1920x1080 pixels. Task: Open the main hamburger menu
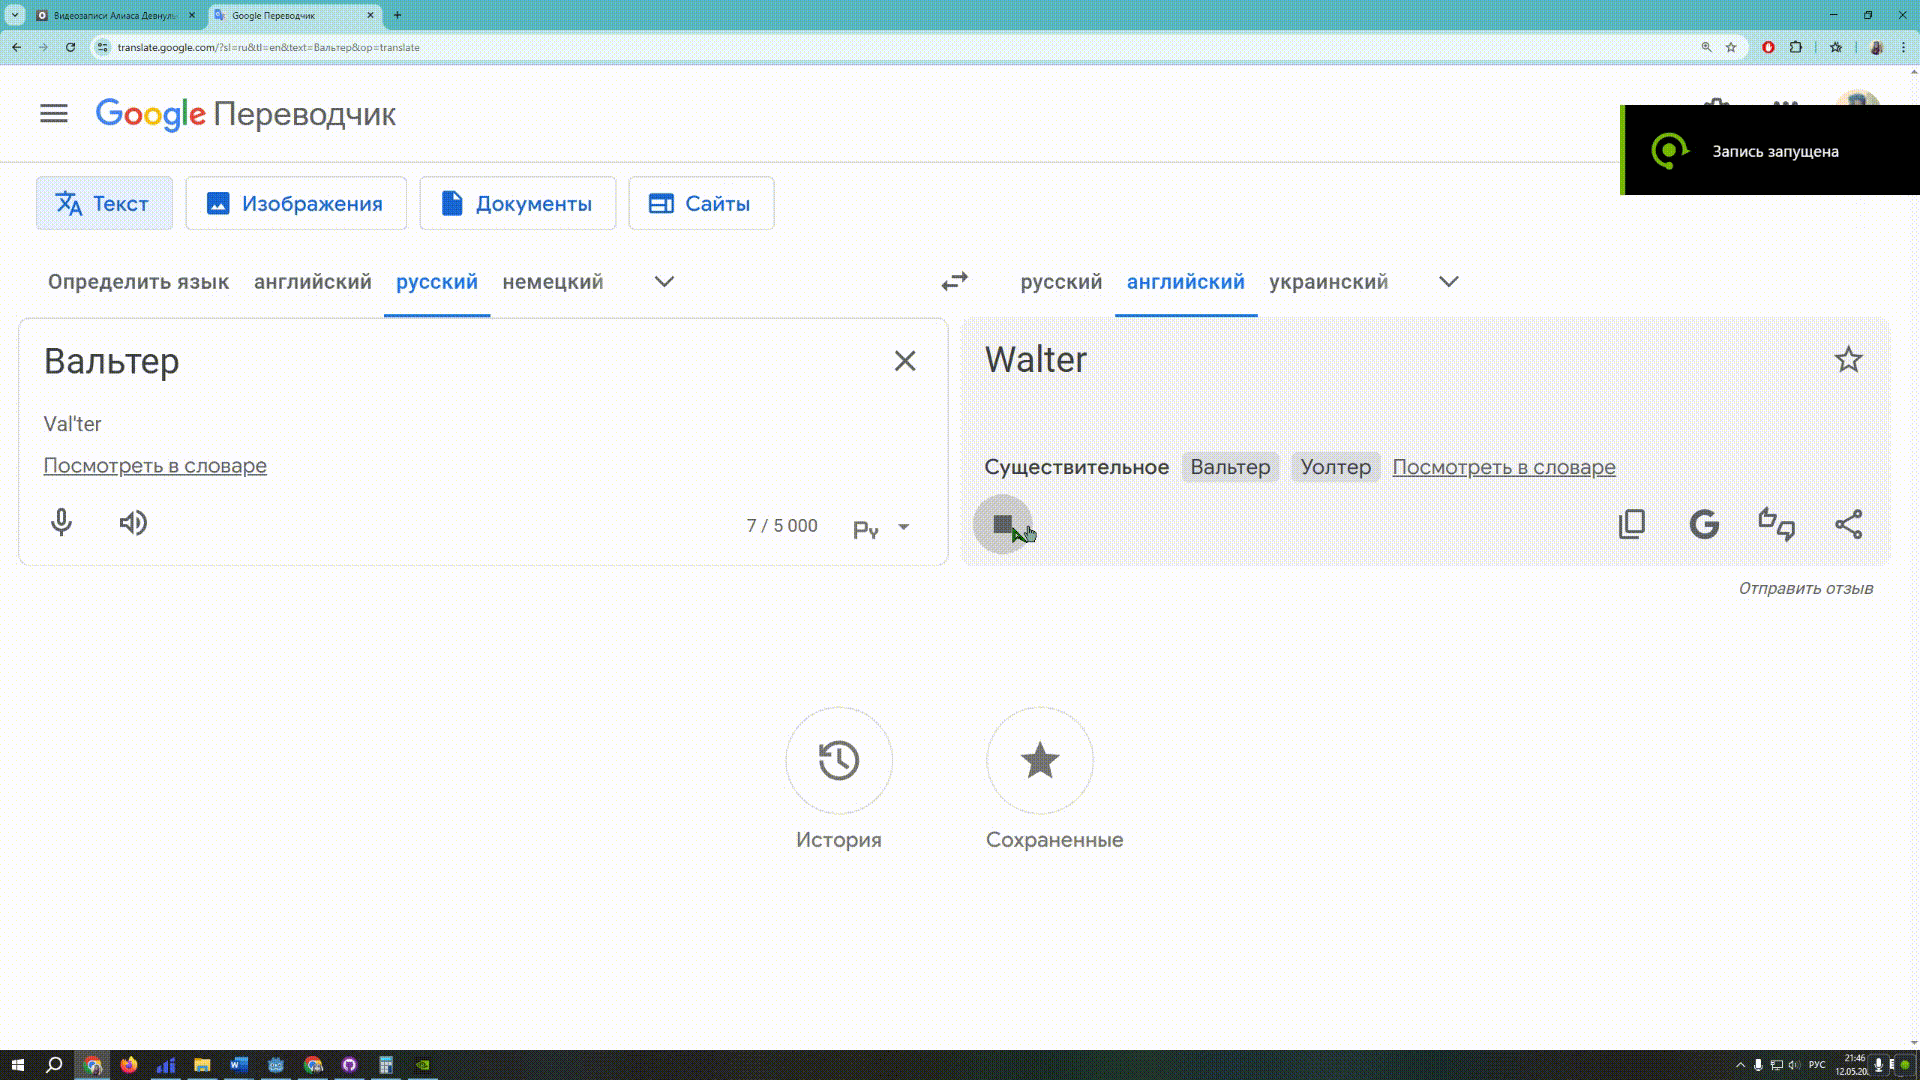click(x=54, y=114)
